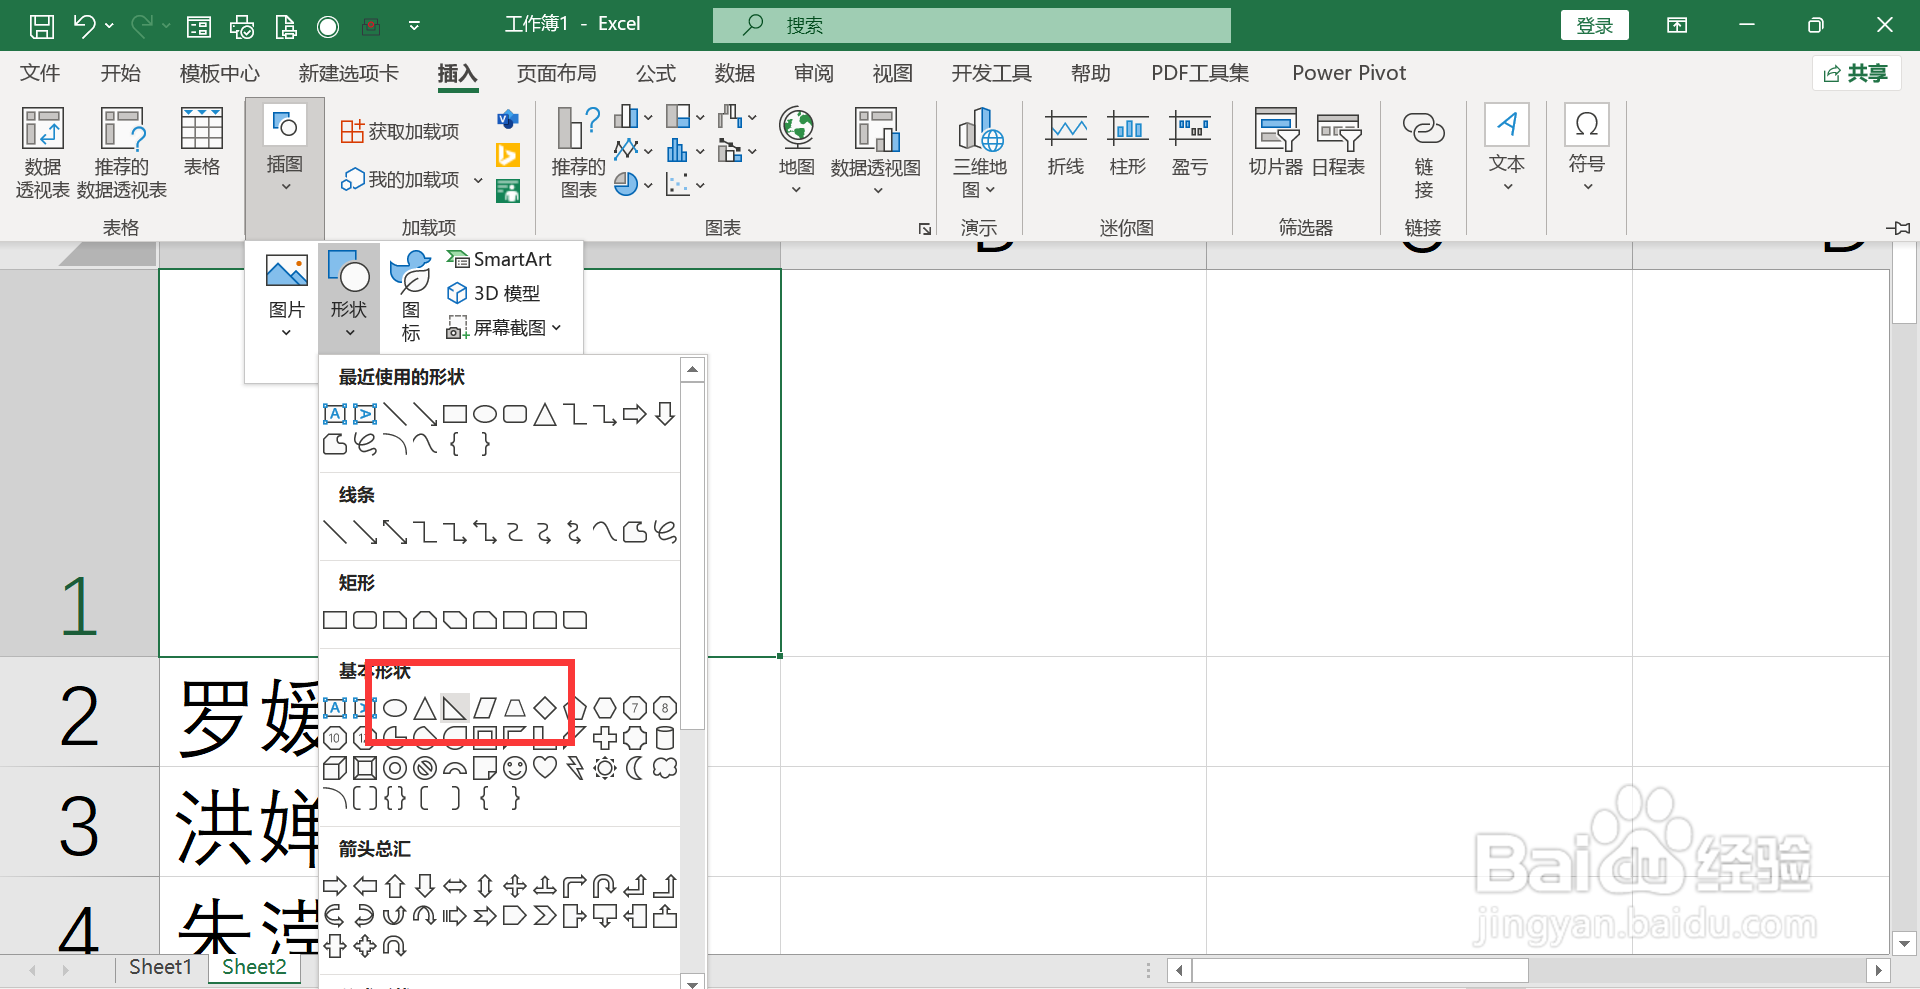Select the left-right arrow in 箭头总汇
This screenshot has height=989, width=1920.
(455, 886)
